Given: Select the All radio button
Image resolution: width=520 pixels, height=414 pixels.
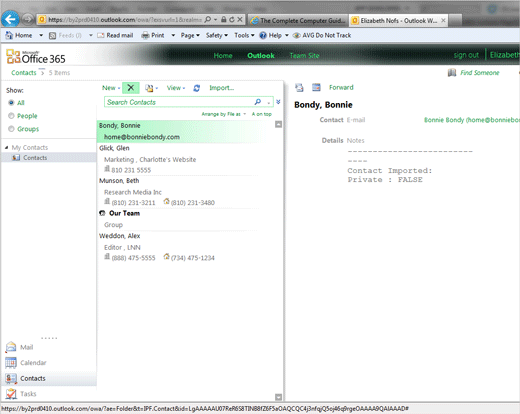Looking at the screenshot, I should coord(11,103).
